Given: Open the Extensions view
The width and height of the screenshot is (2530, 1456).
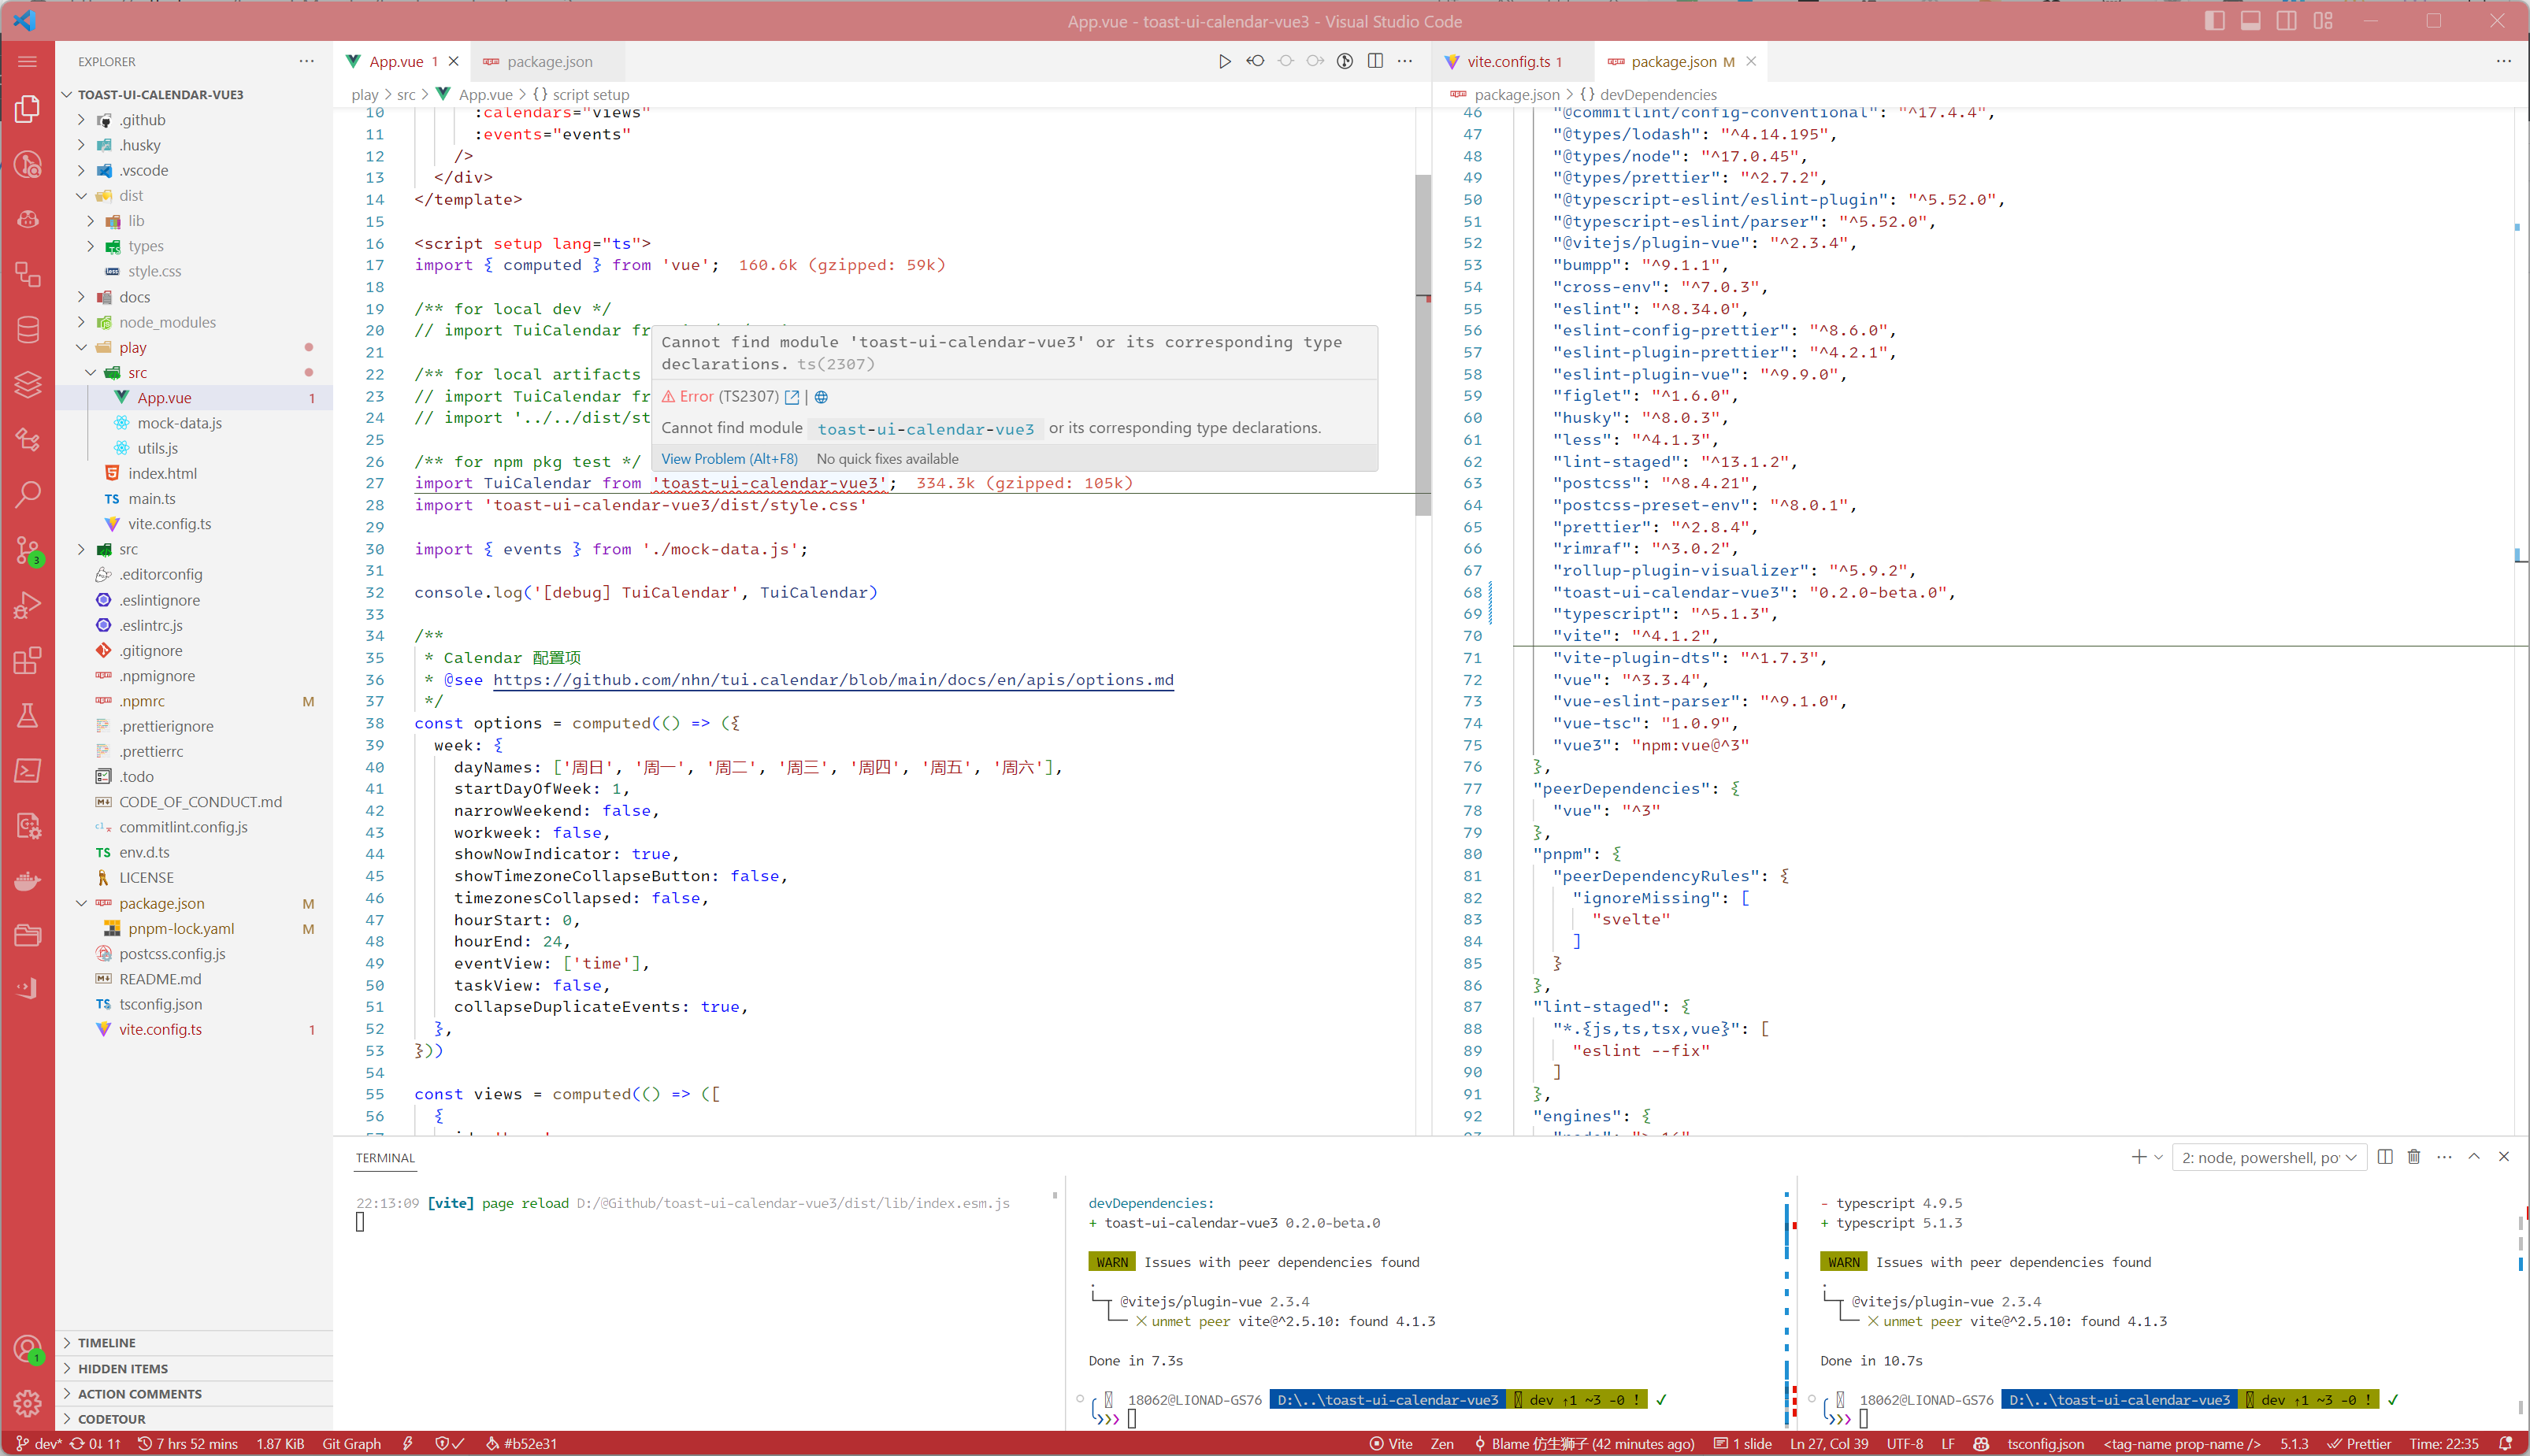Looking at the screenshot, I should point(28,661).
